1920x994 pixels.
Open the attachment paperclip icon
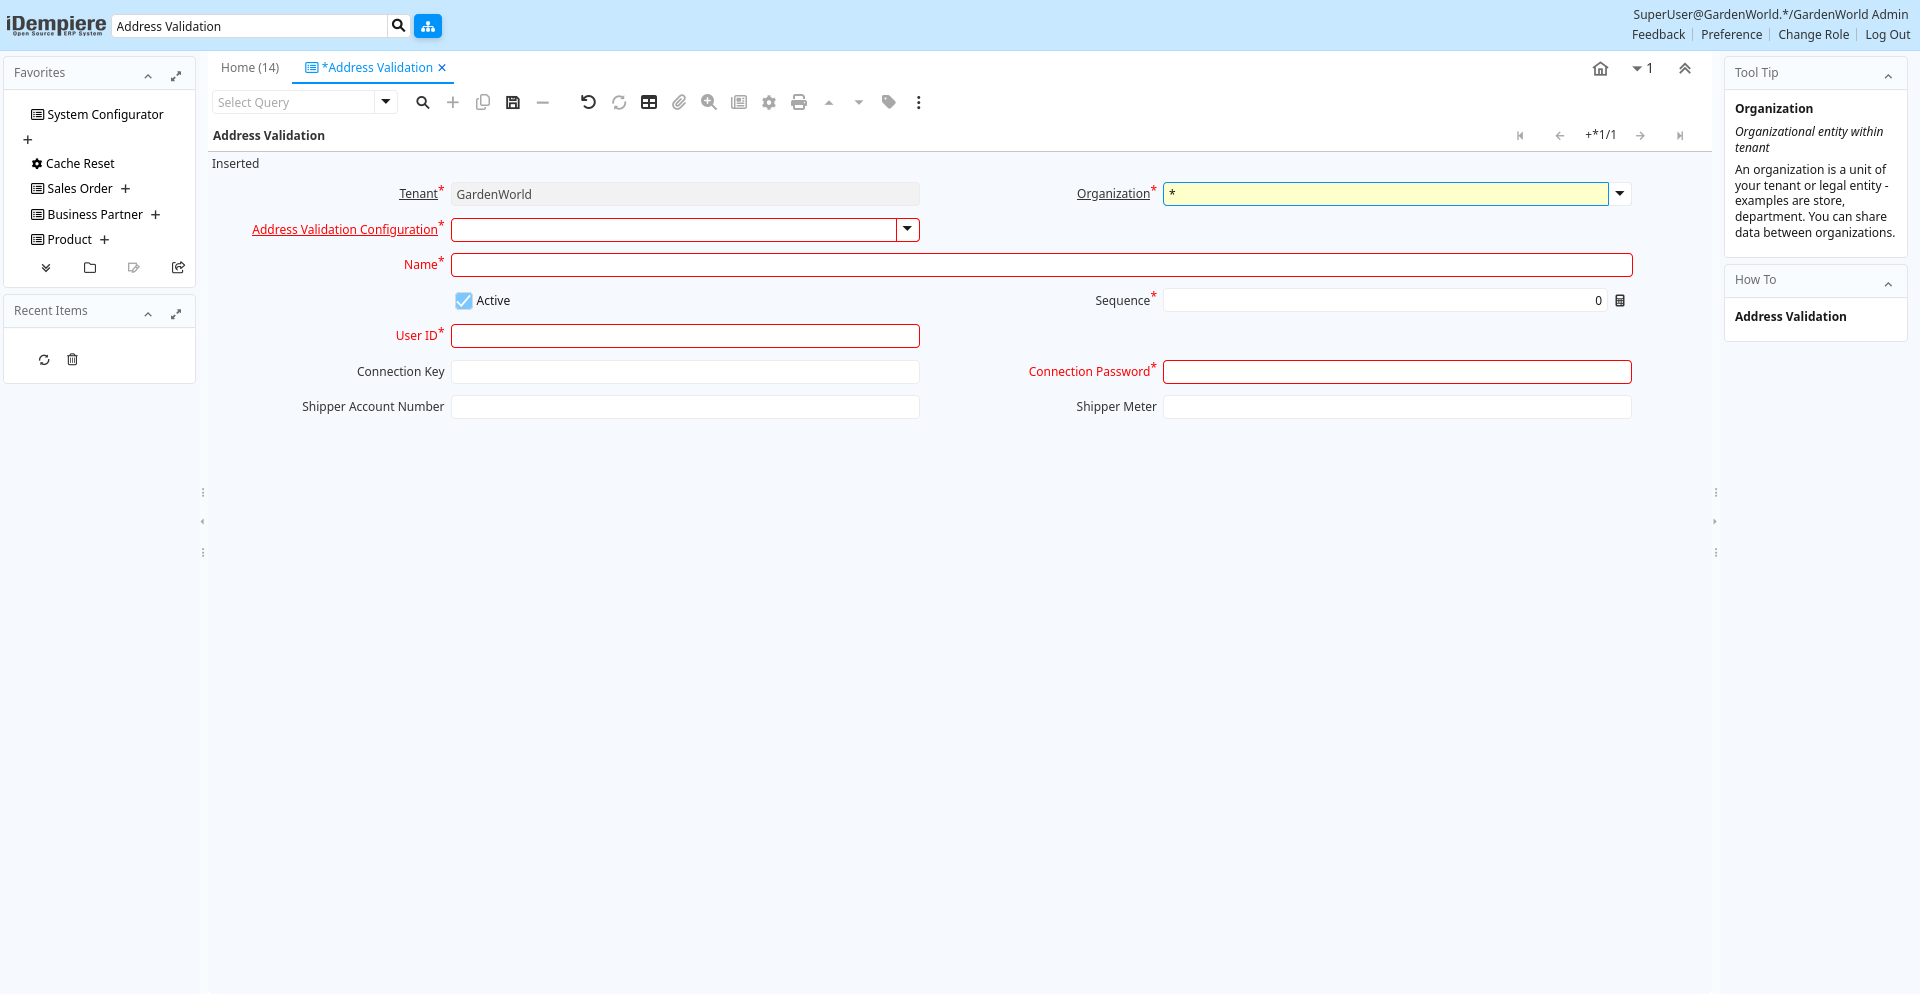point(679,102)
